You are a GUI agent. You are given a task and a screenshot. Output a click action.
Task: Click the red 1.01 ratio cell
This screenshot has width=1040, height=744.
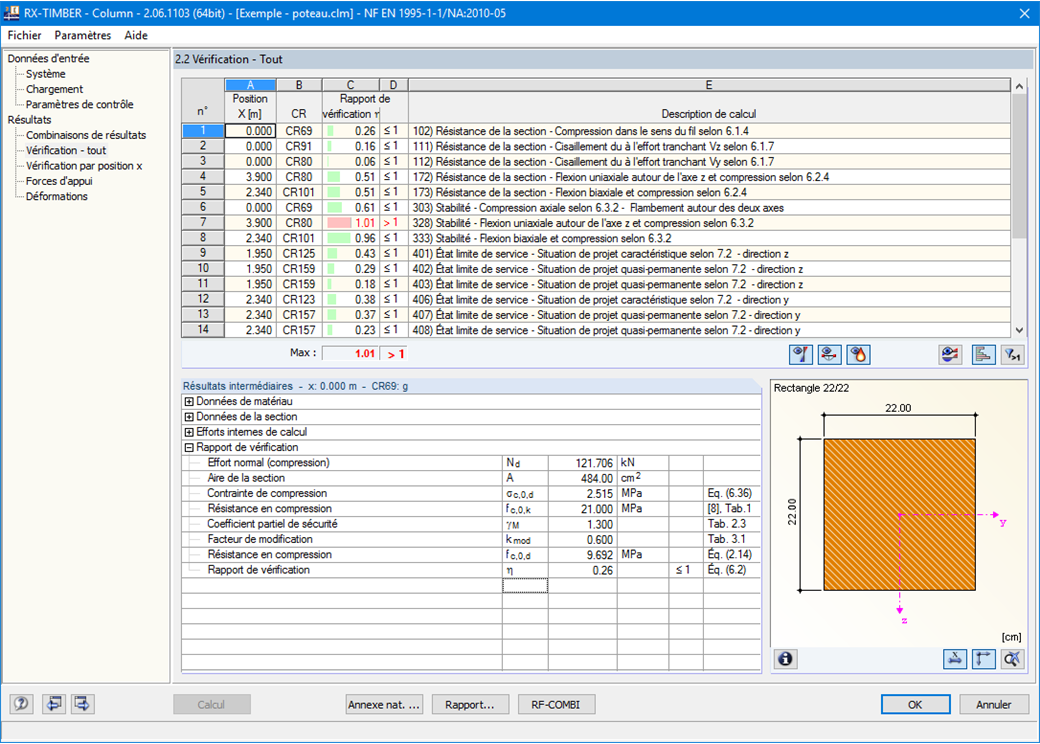pos(351,223)
